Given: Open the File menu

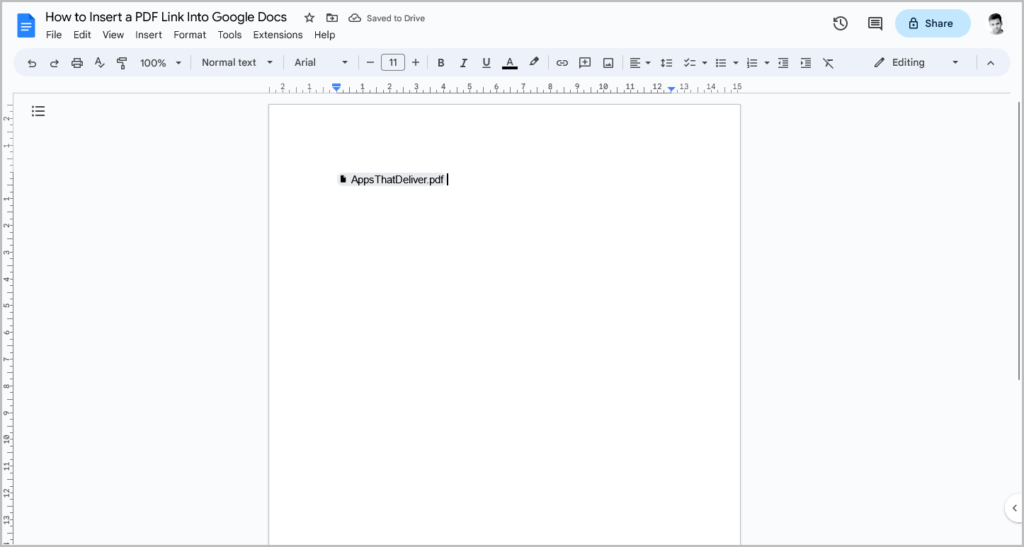Looking at the screenshot, I should tap(54, 35).
